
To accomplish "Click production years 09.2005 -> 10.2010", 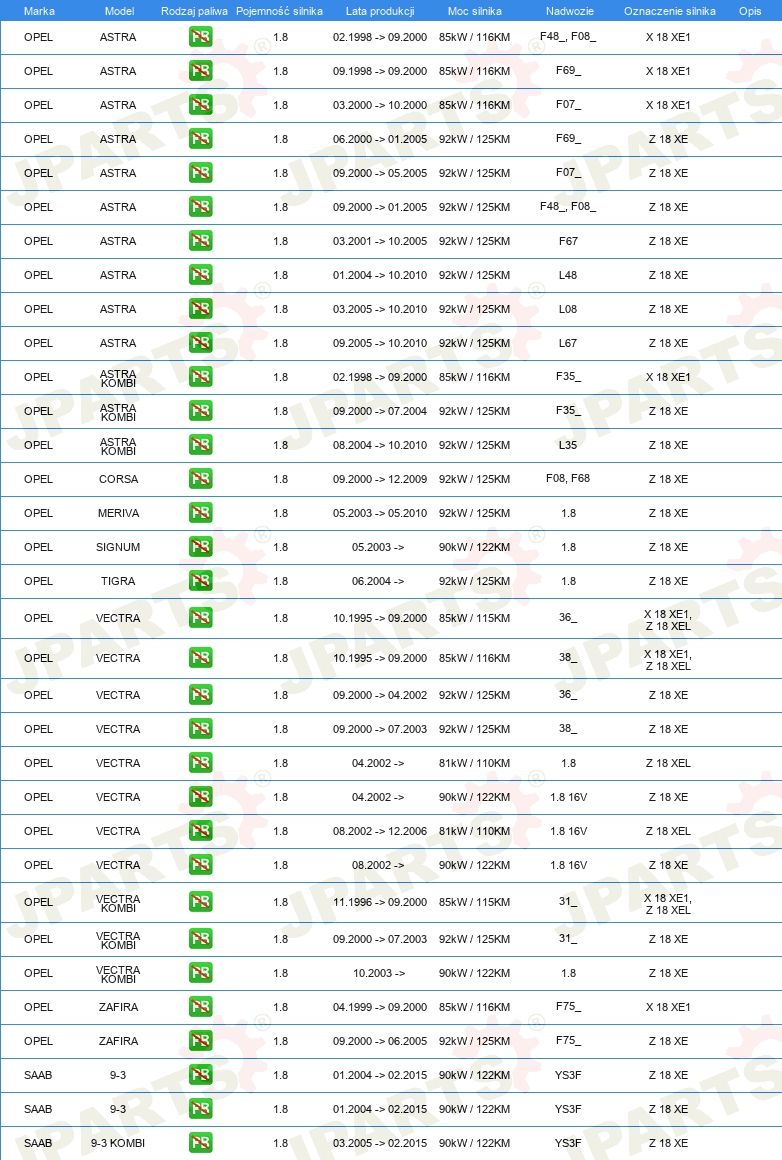I will click(x=380, y=343).
